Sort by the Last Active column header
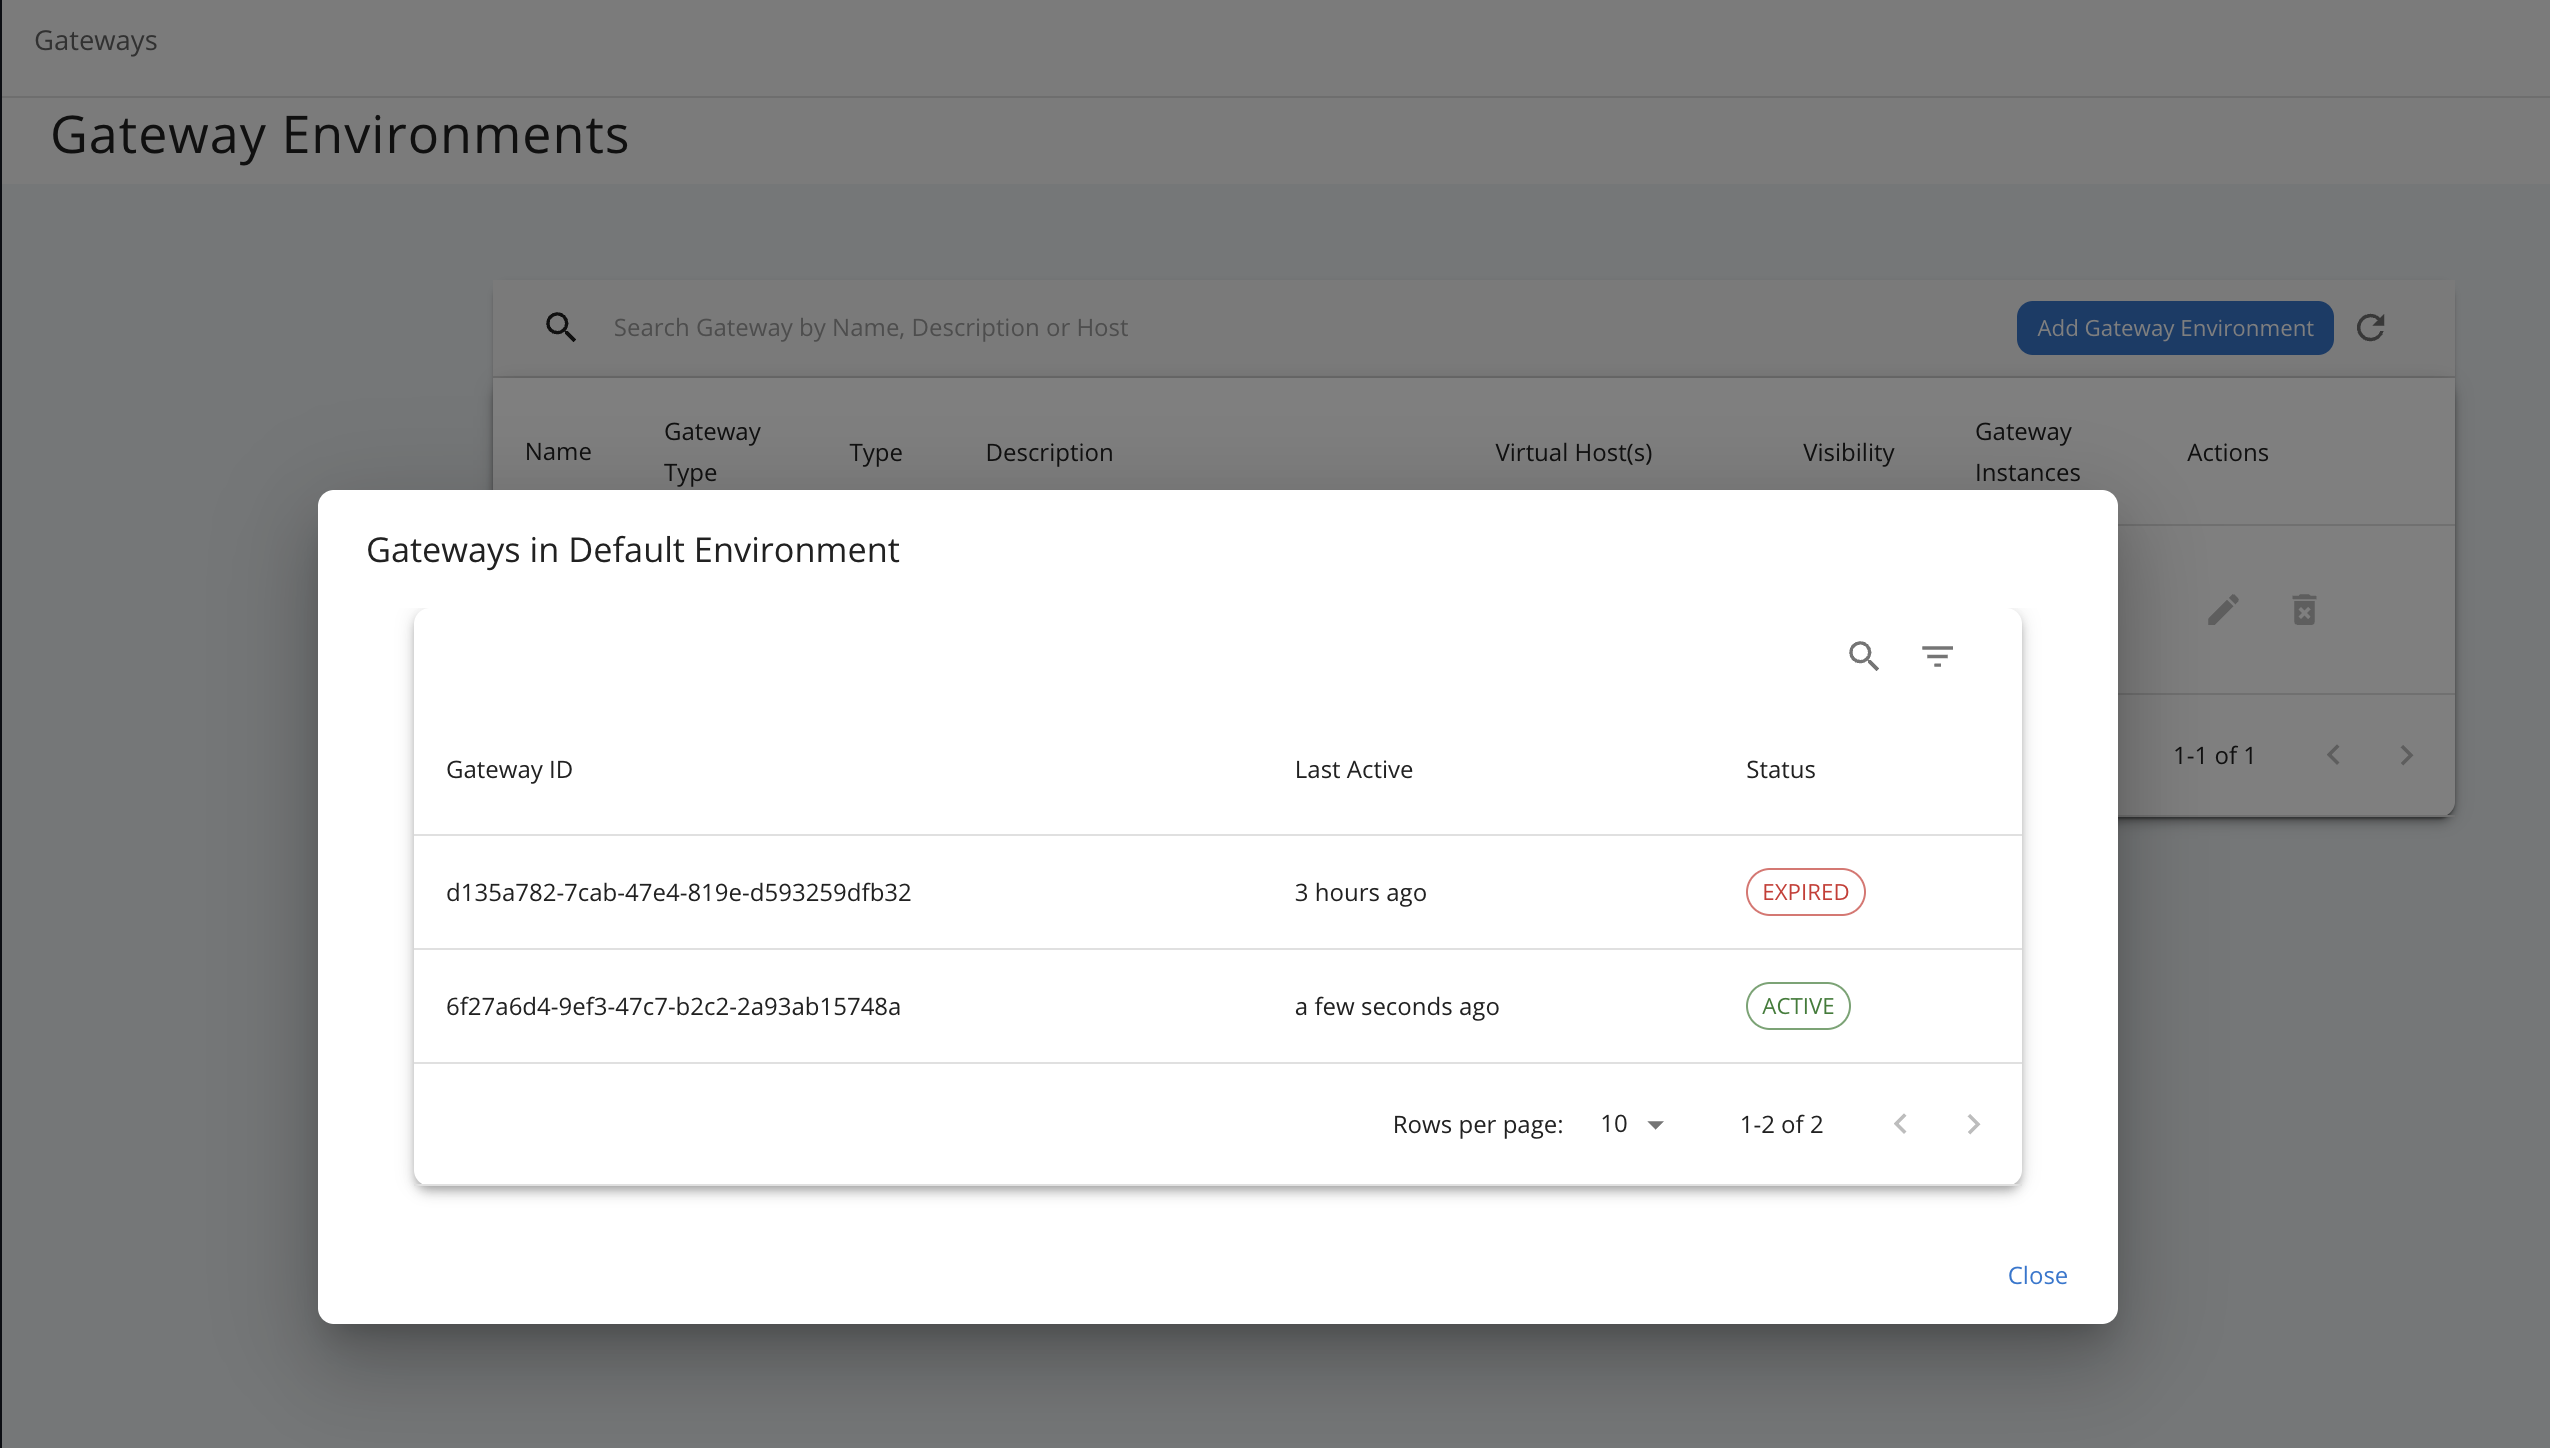This screenshot has width=2550, height=1448. pyautogui.click(x=1353, y=770)
